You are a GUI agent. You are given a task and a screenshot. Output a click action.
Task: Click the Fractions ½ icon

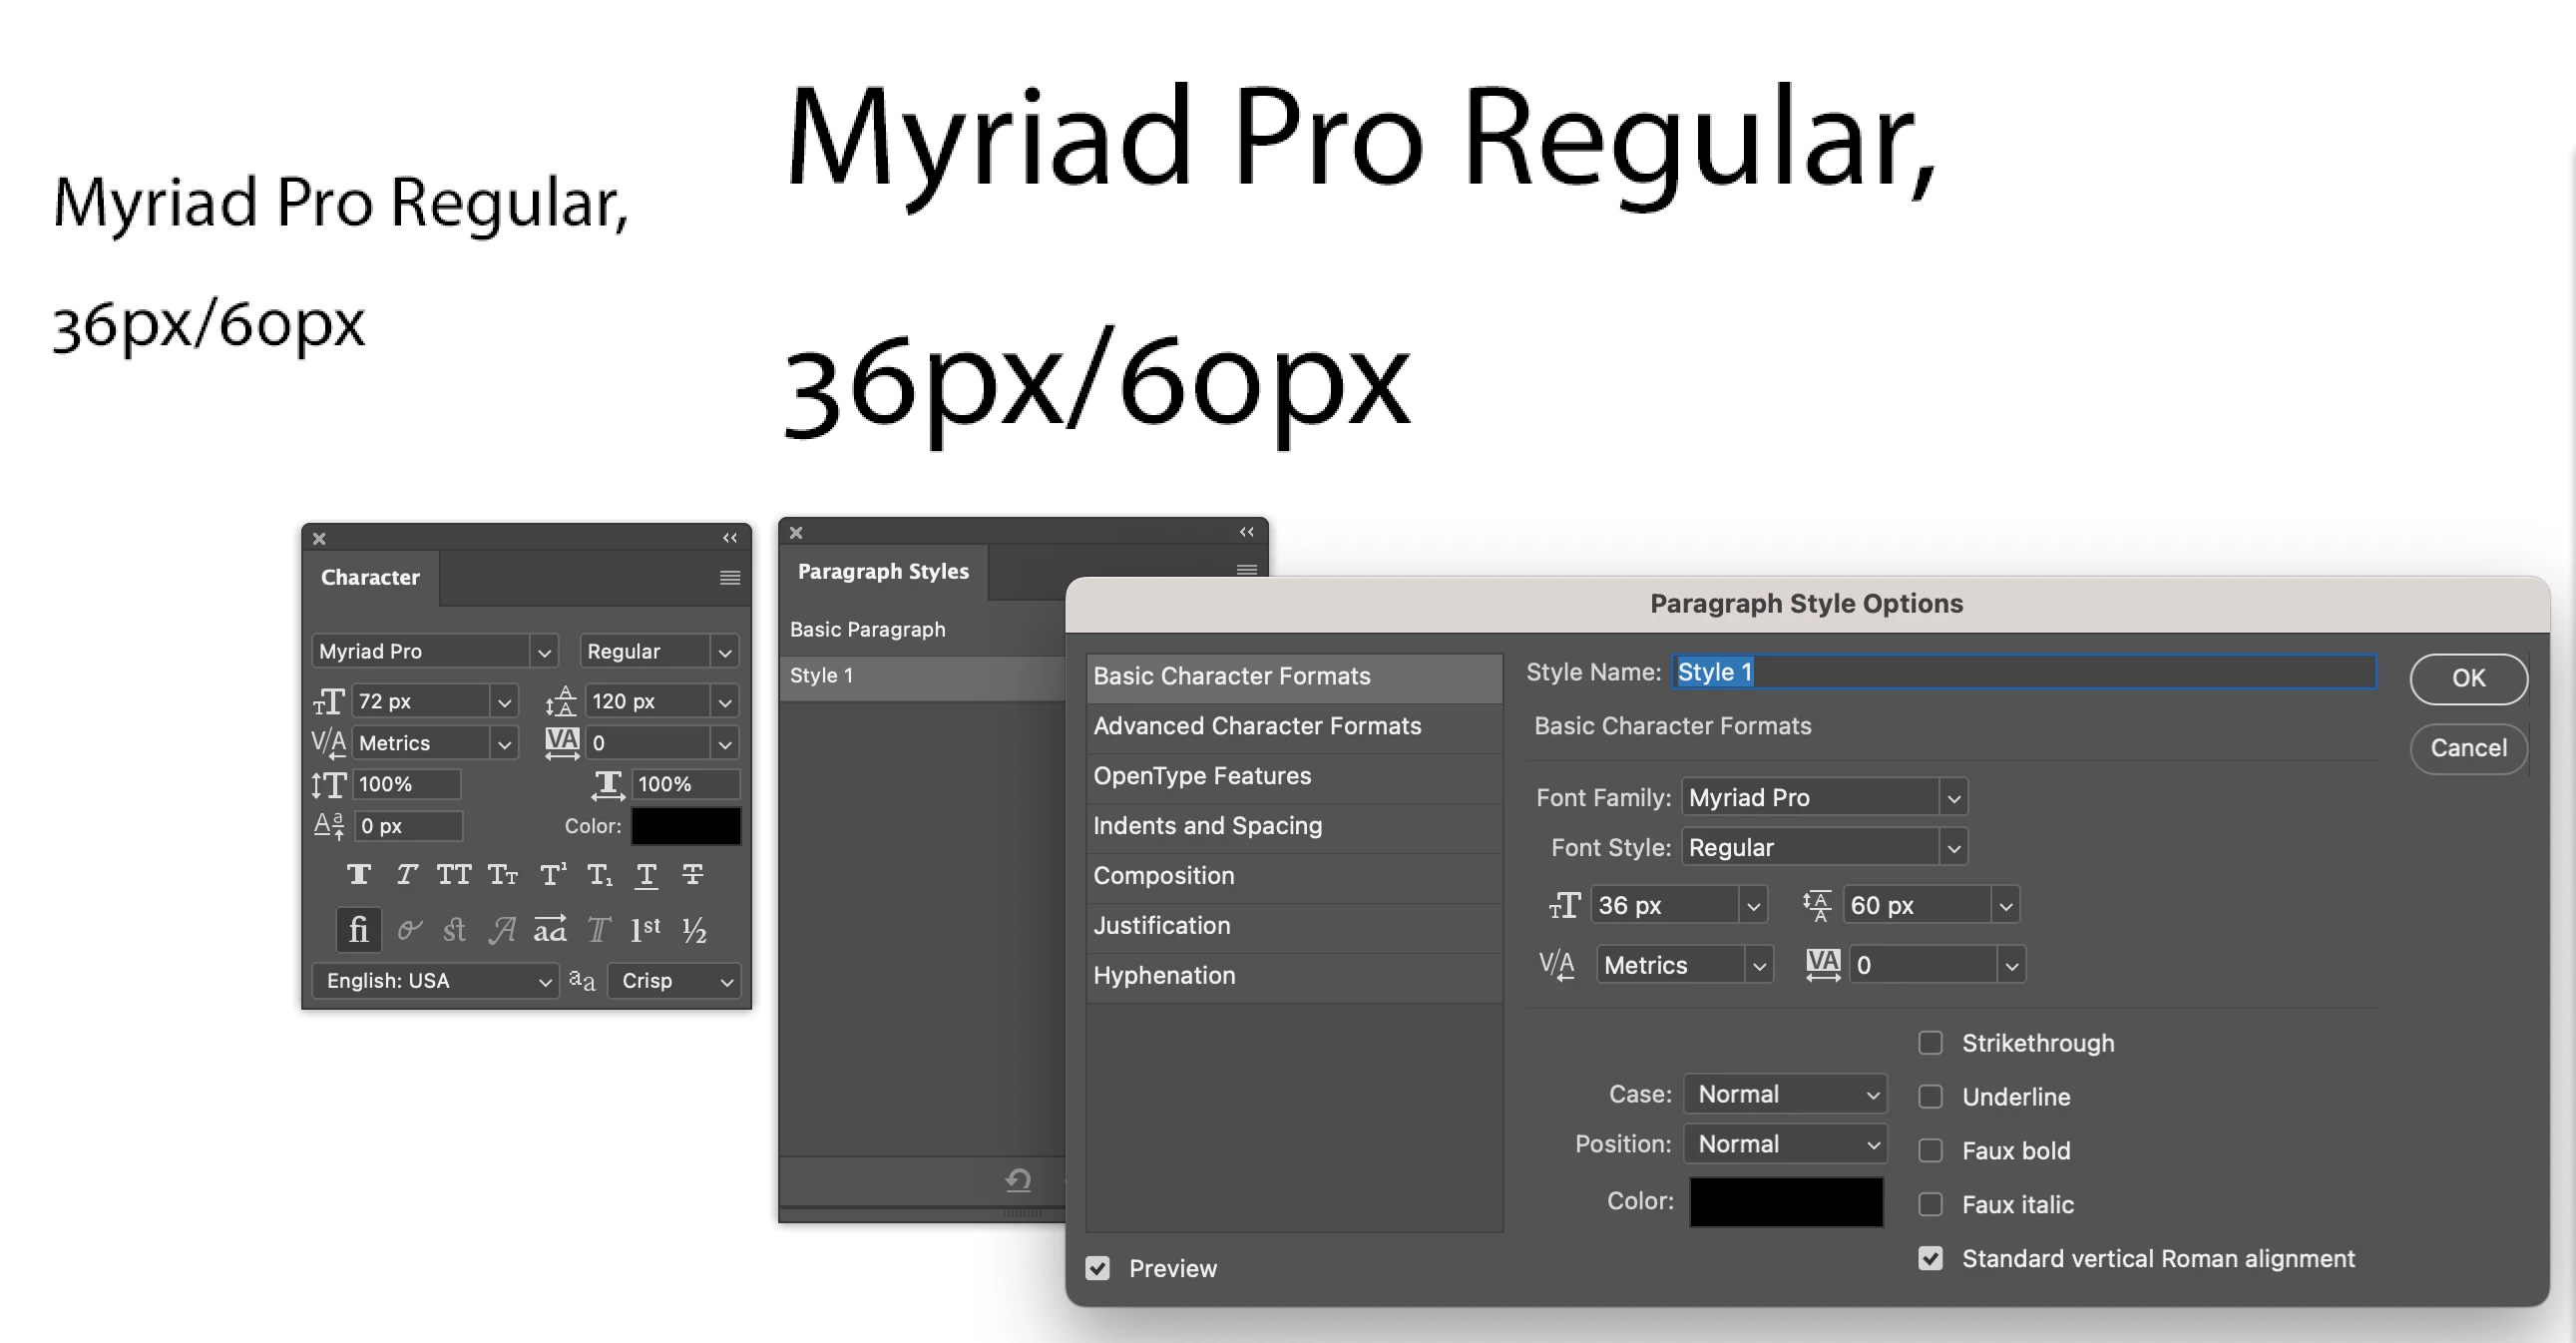pyautogui.click(x=694, y=930)
